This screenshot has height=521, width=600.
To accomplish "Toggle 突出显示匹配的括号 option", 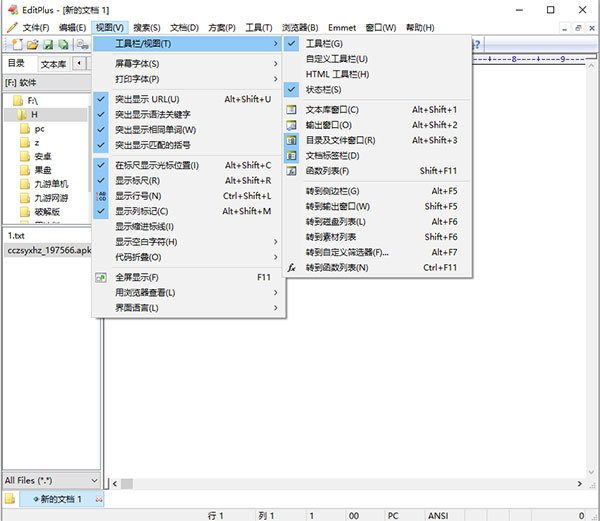I will (x=189, y=145).
